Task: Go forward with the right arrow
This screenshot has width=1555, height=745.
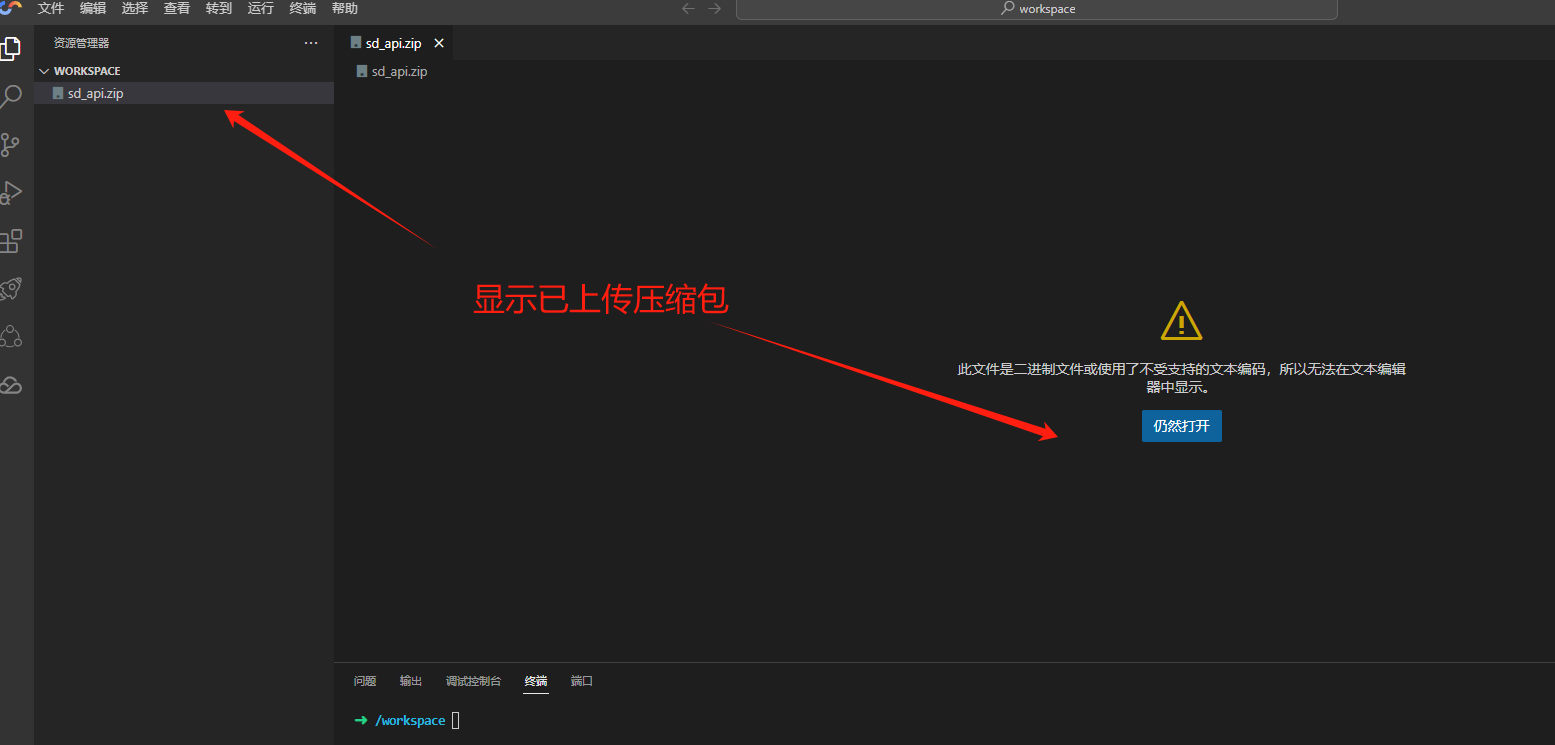Action: click(x=714, y=8)
